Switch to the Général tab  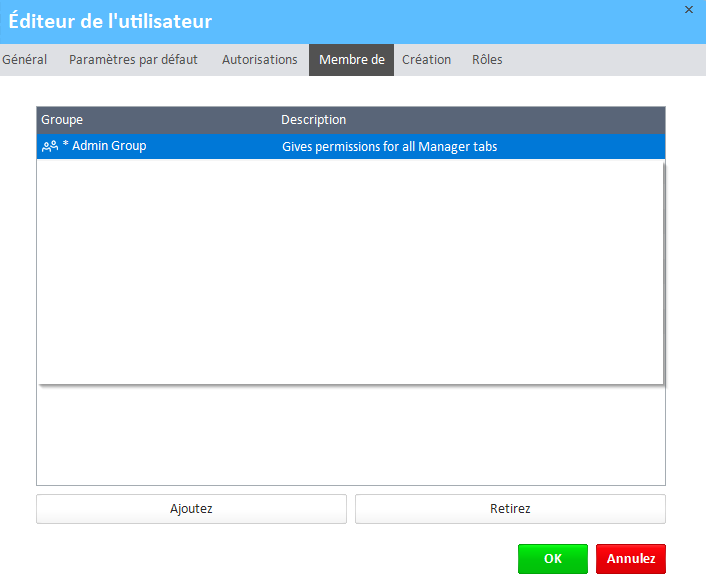pos(25,60)
